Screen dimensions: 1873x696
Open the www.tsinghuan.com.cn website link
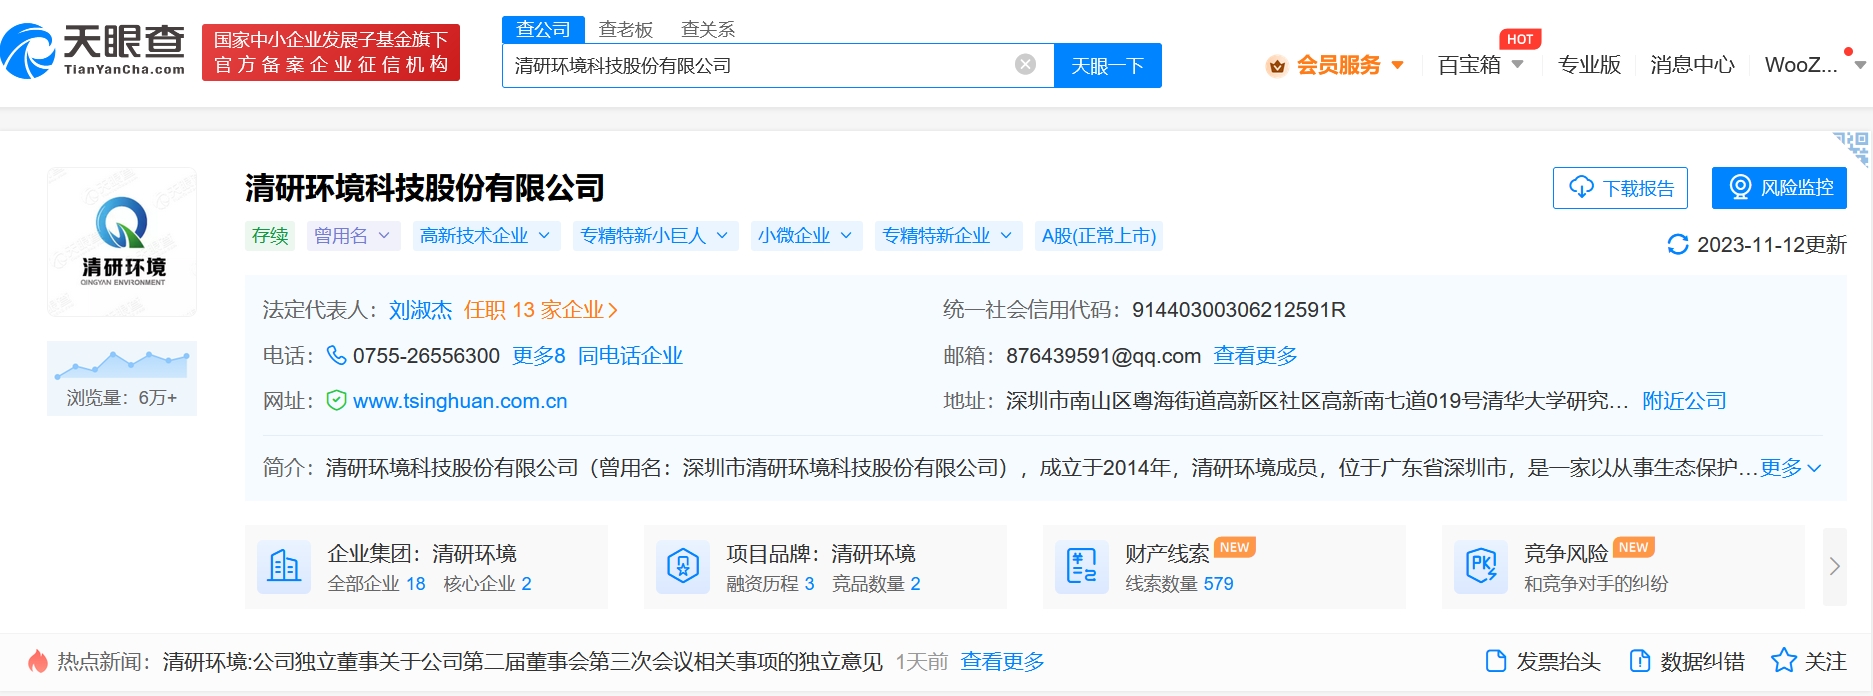click(460, 401)
